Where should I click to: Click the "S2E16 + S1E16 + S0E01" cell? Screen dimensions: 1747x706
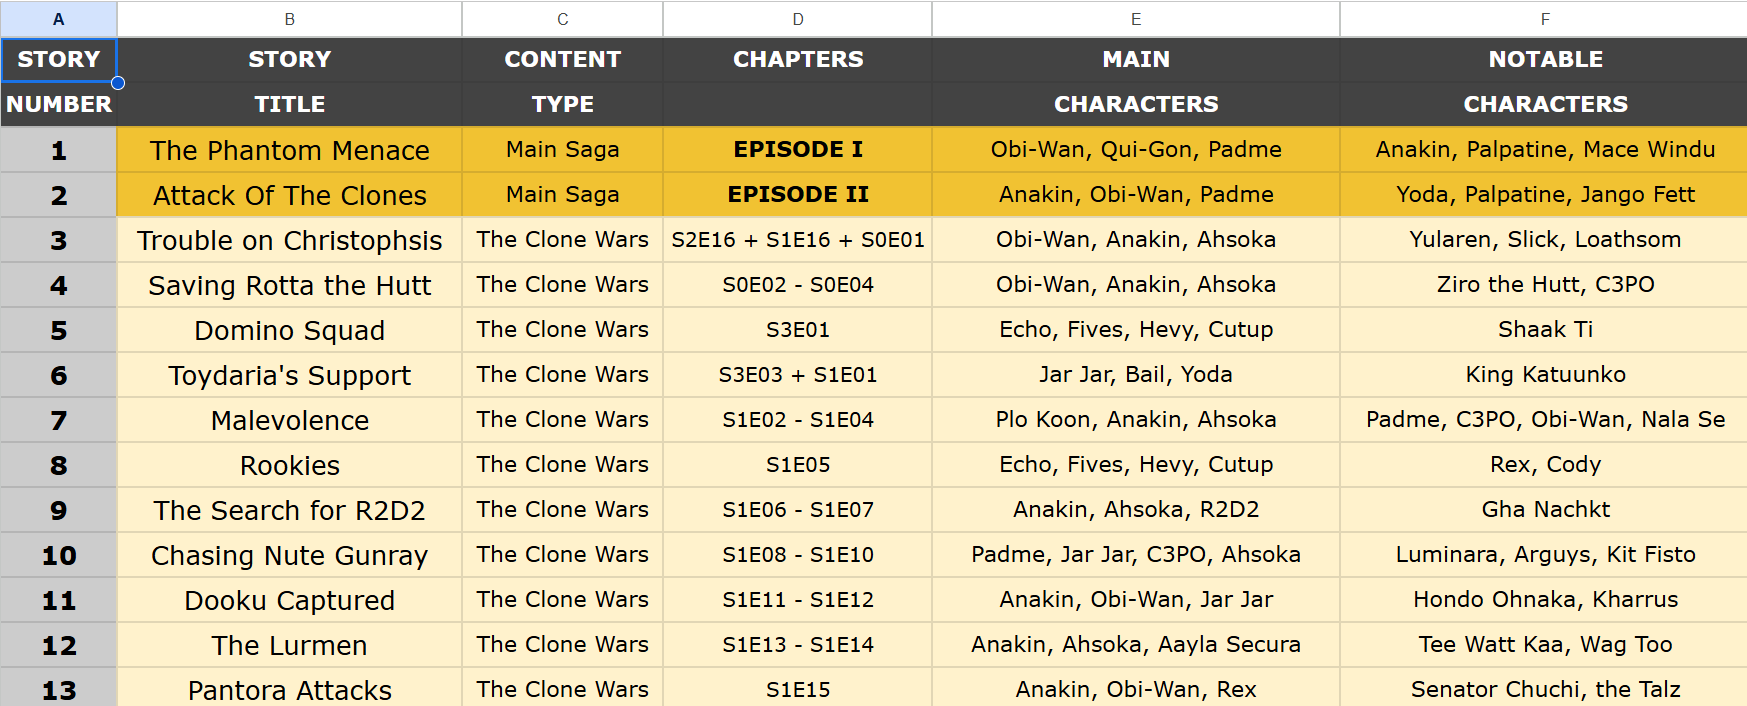[x=797, y=240]
